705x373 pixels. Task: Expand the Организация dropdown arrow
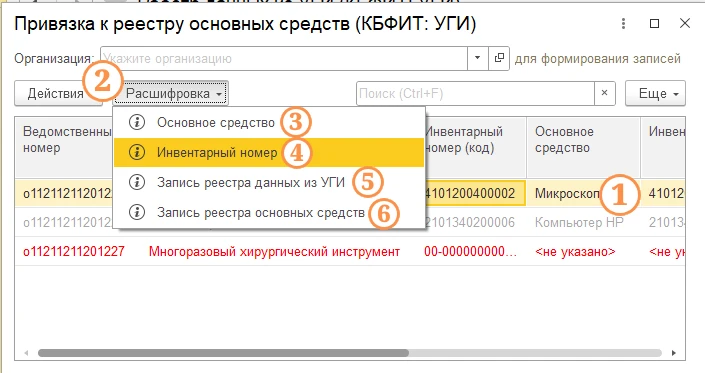[x=477, y=58]
